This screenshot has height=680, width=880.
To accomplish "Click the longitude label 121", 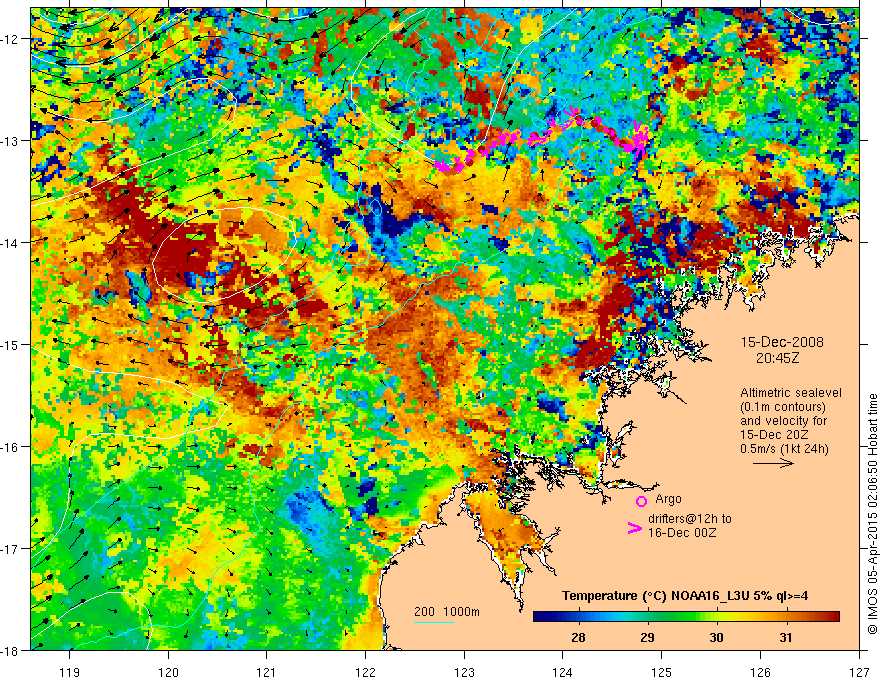I will coord(267,672).
